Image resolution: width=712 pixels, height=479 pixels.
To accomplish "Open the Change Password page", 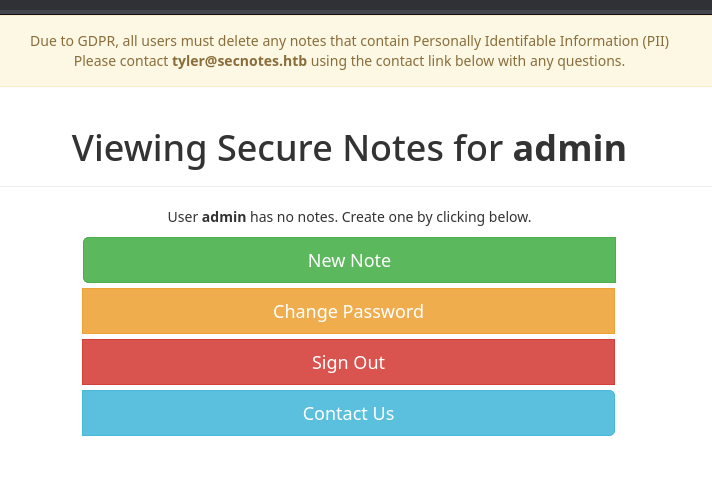I will click(348, 311).
